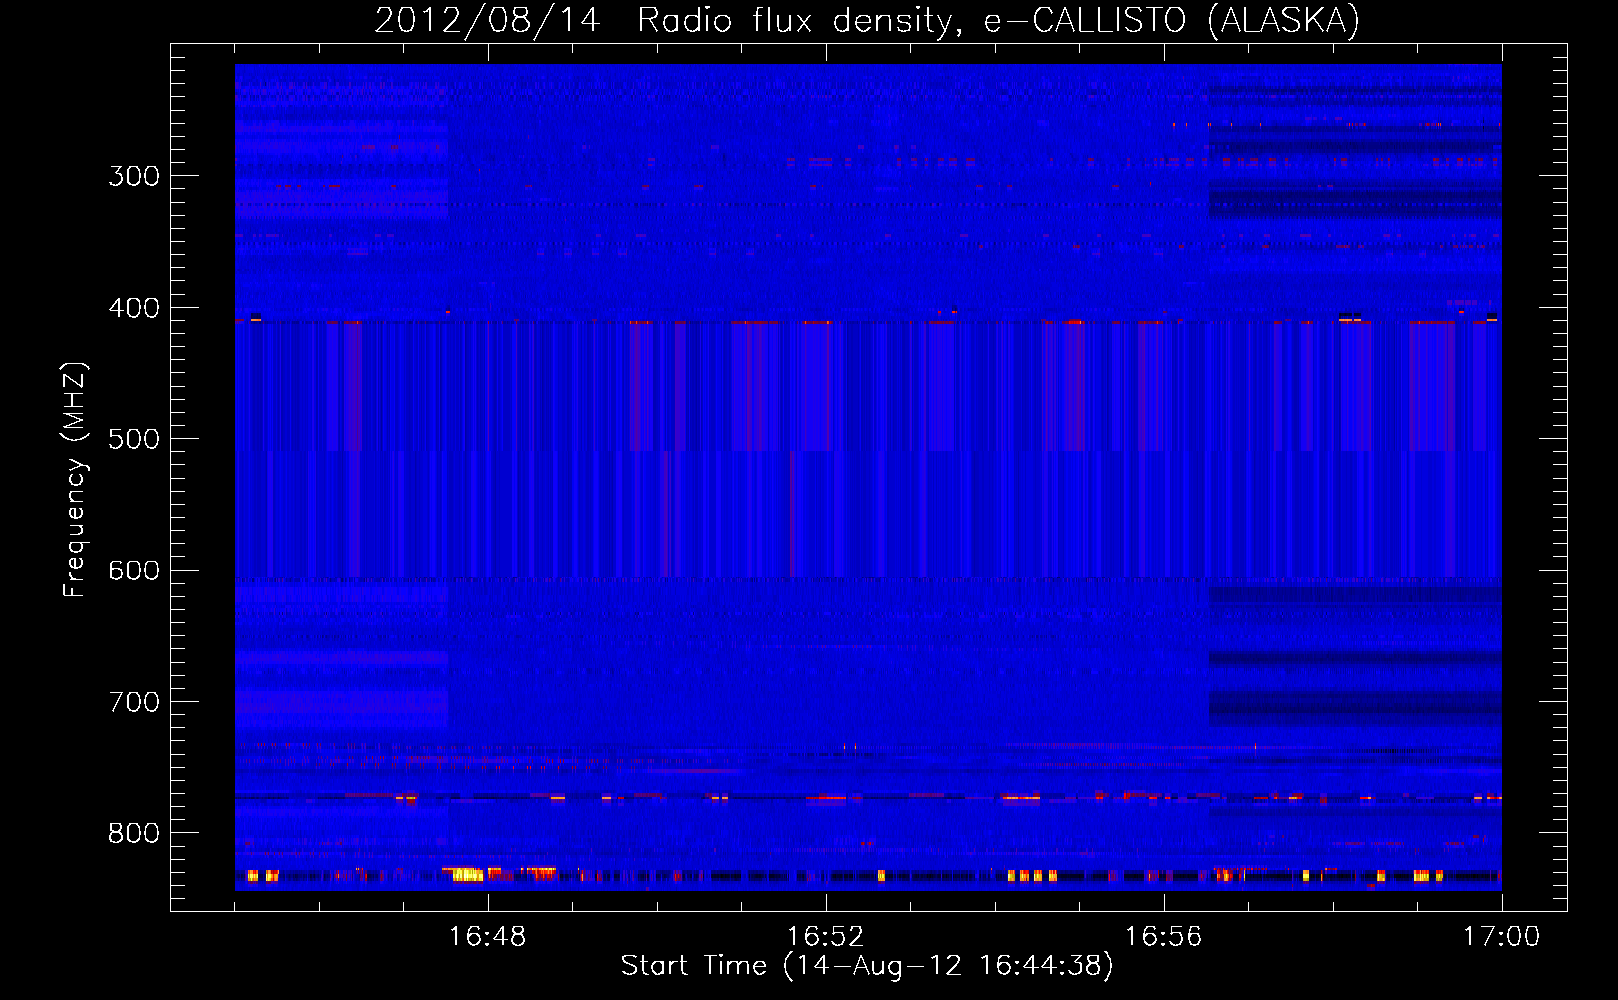1618x1000 pixels.
Task: Select the 400 frequency tick label
Action: click(x=134, y=308)
